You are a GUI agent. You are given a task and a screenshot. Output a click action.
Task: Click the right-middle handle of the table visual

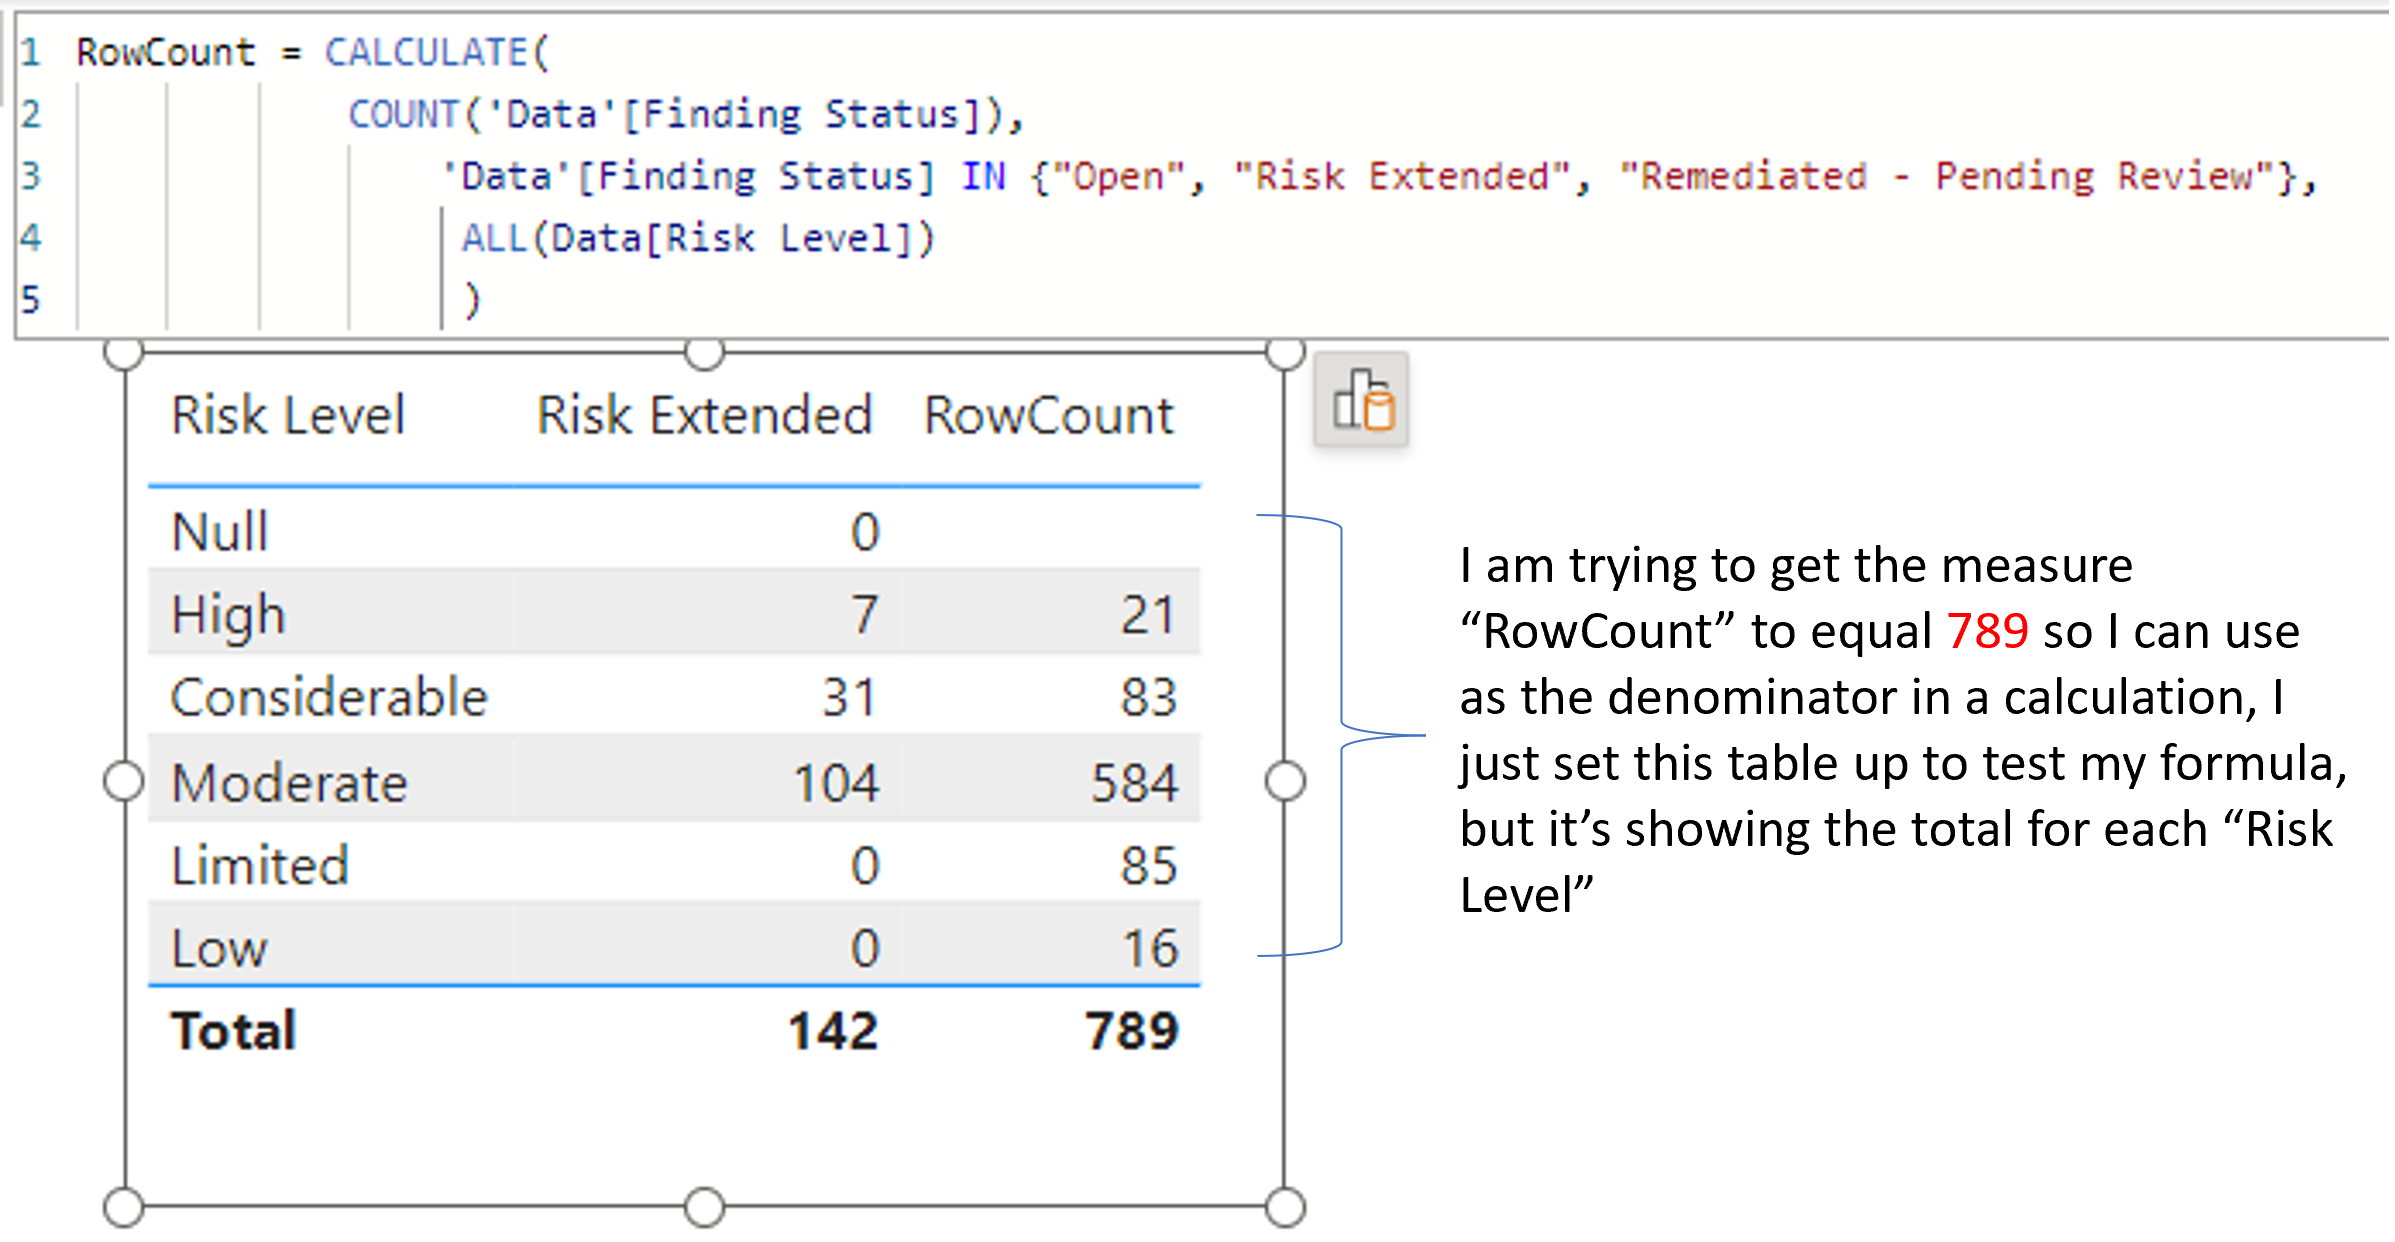[x=1285, y=781]
